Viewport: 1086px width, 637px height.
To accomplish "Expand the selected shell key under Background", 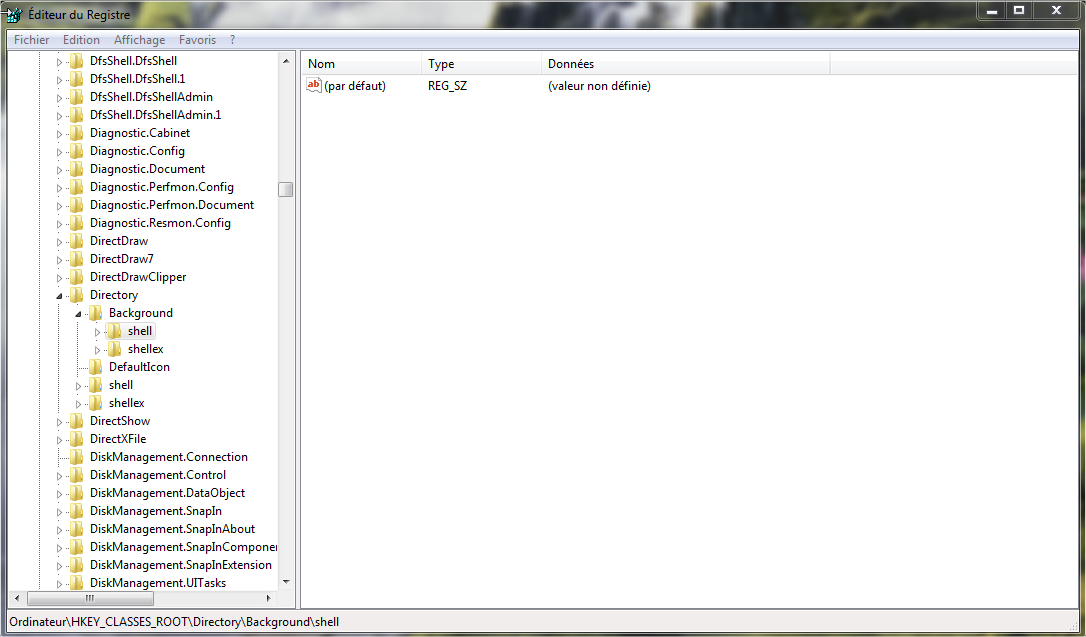I will (98, 331).
